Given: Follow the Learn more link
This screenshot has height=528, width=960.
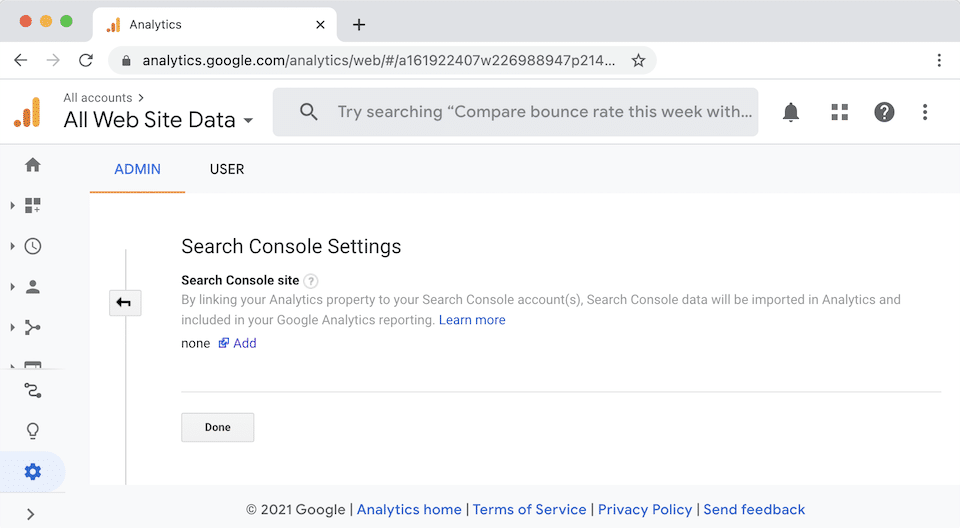Looking at the screenshot, I should (x=472, y=320).
